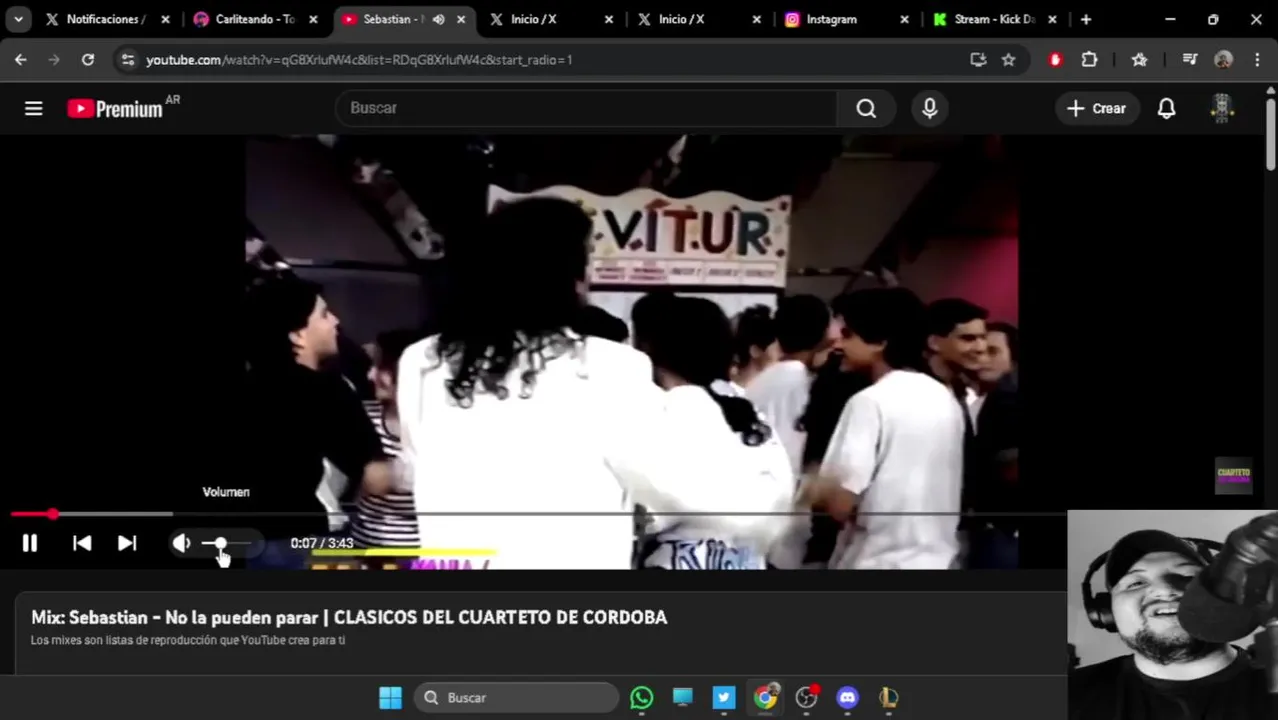
Task: Open League of Legends from the taskbar
Action: tap(889, 697)
